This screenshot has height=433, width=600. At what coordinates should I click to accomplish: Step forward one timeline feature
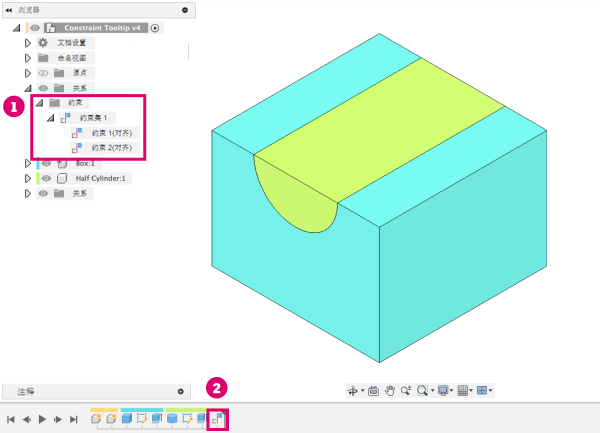click(x=58, y=419)
